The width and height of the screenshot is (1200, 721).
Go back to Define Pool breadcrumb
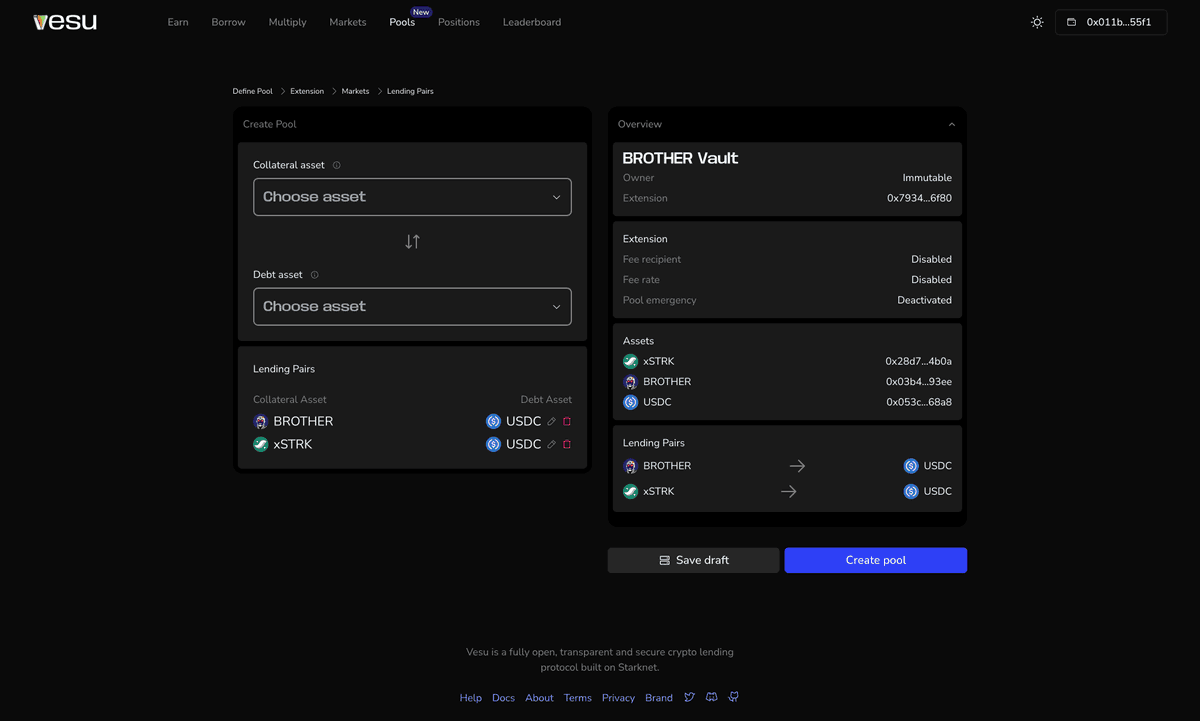click(x=252, y=91)
